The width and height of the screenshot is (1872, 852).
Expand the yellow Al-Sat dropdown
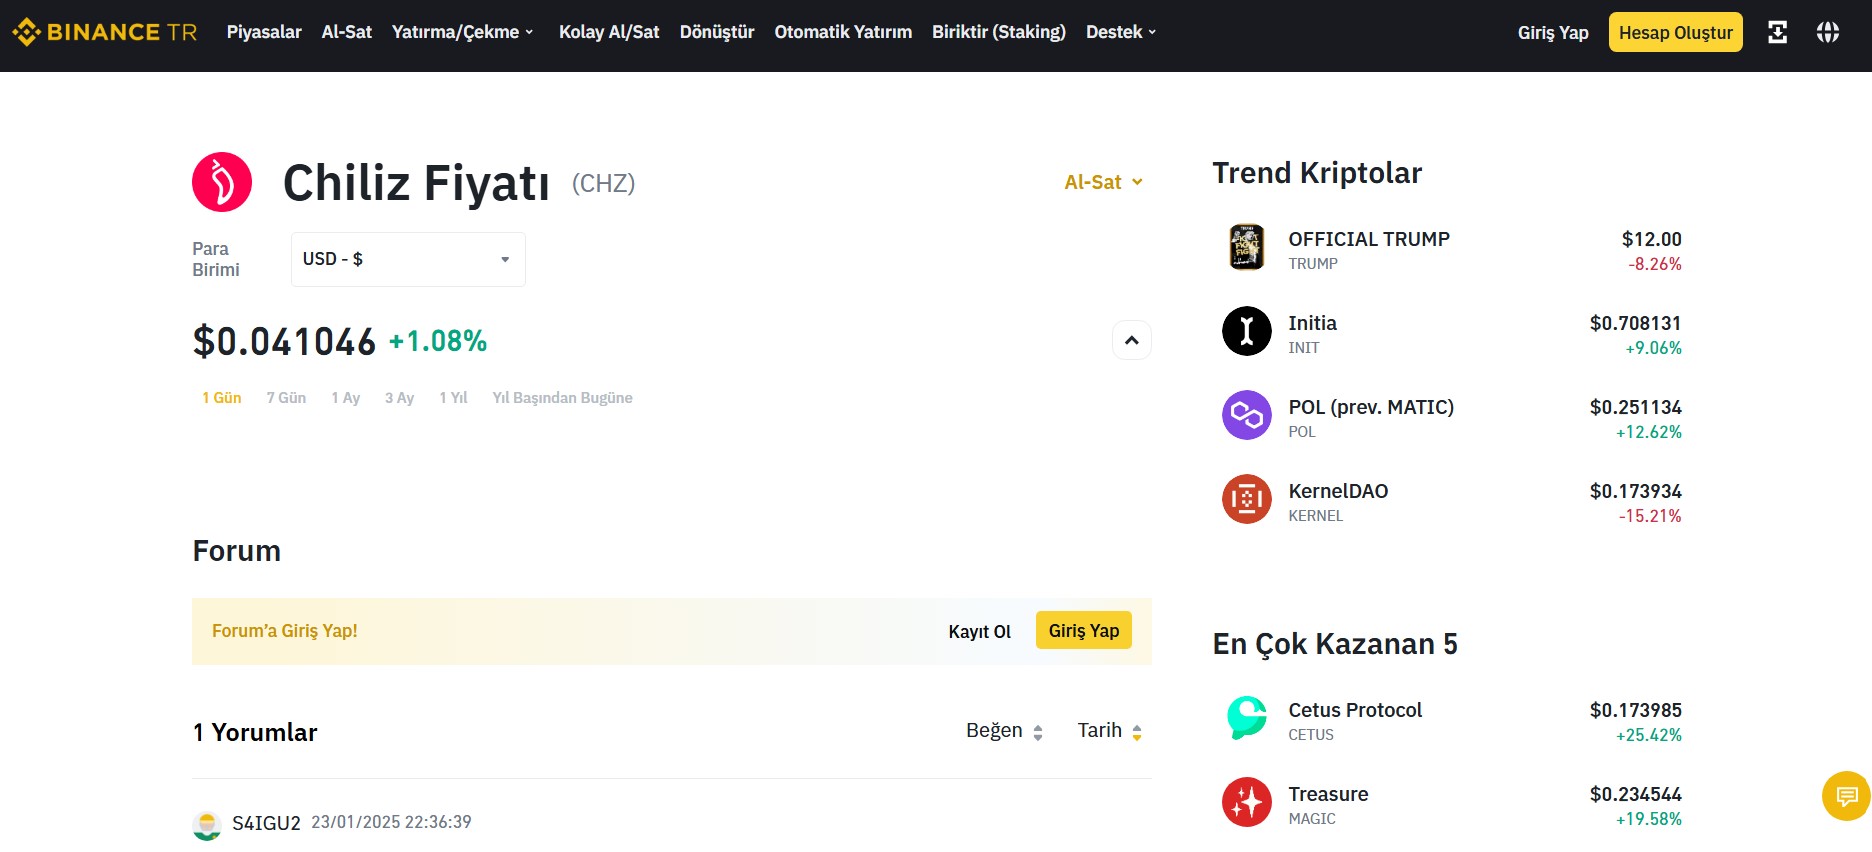click(1103, 182)
